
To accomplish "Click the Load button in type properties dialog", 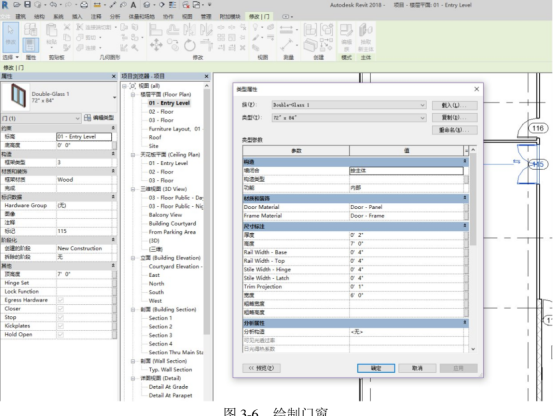I will tap(454, 105).
